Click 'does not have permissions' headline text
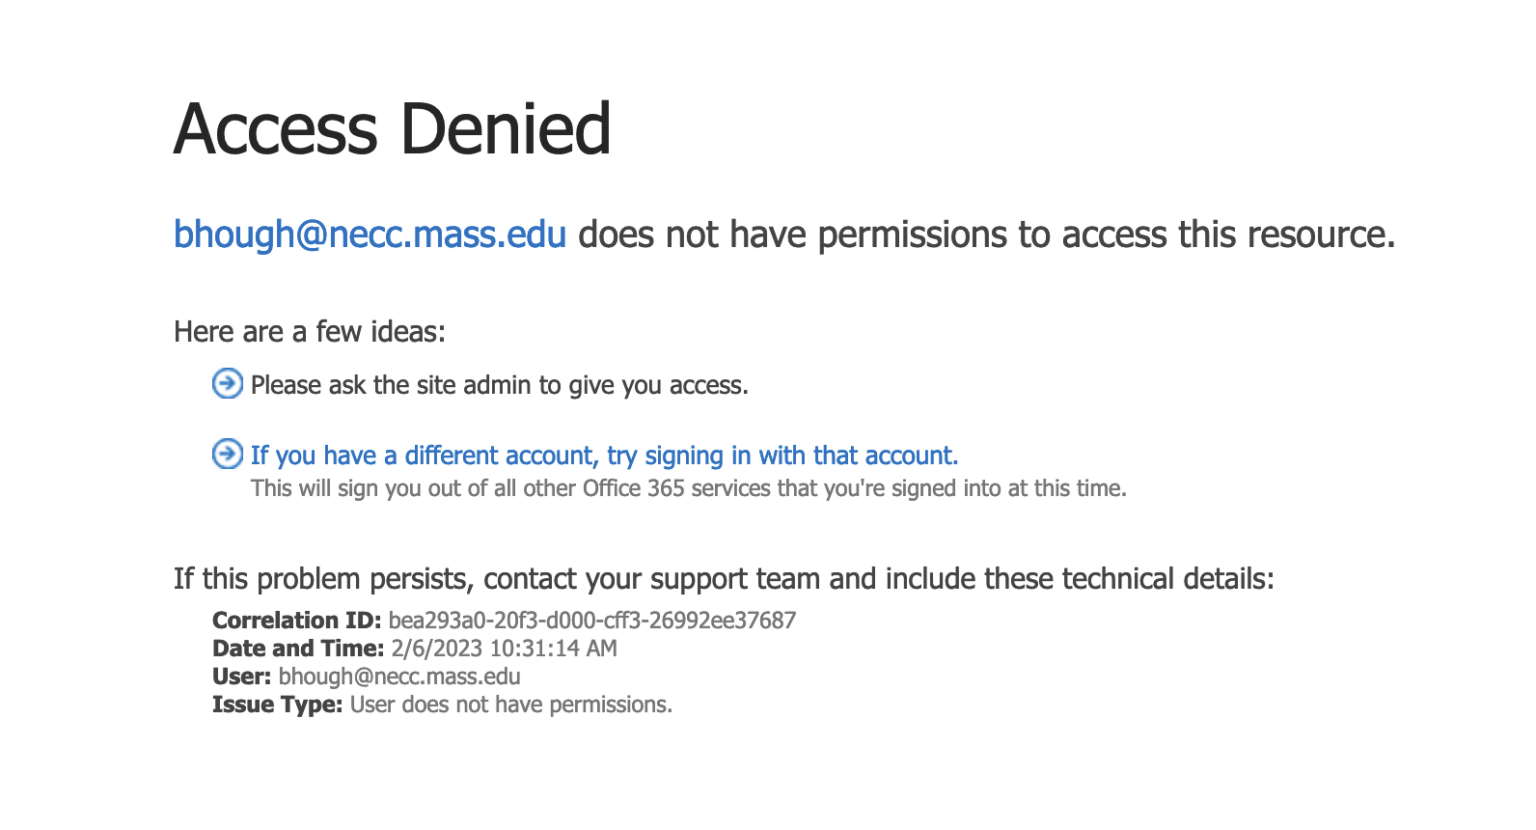This screenshot has width=1536, height=830. [x=793, y=234]
